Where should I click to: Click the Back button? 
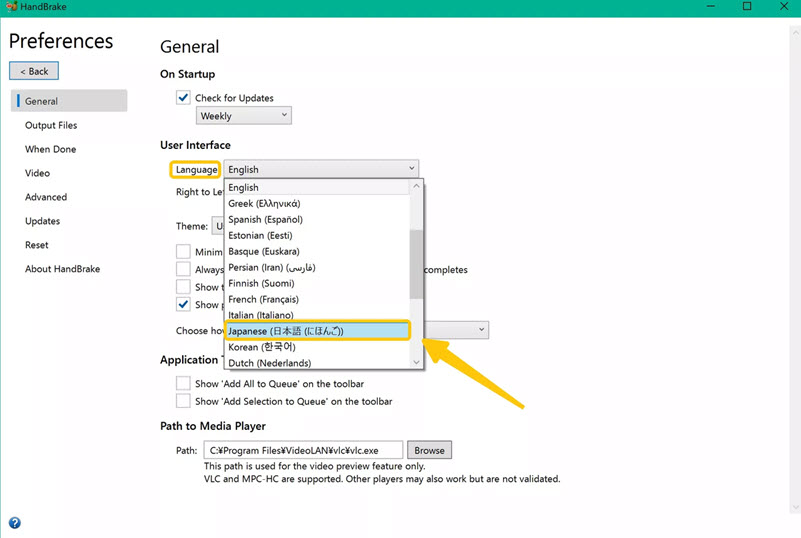pyautogui.click(x=34, y=71)
